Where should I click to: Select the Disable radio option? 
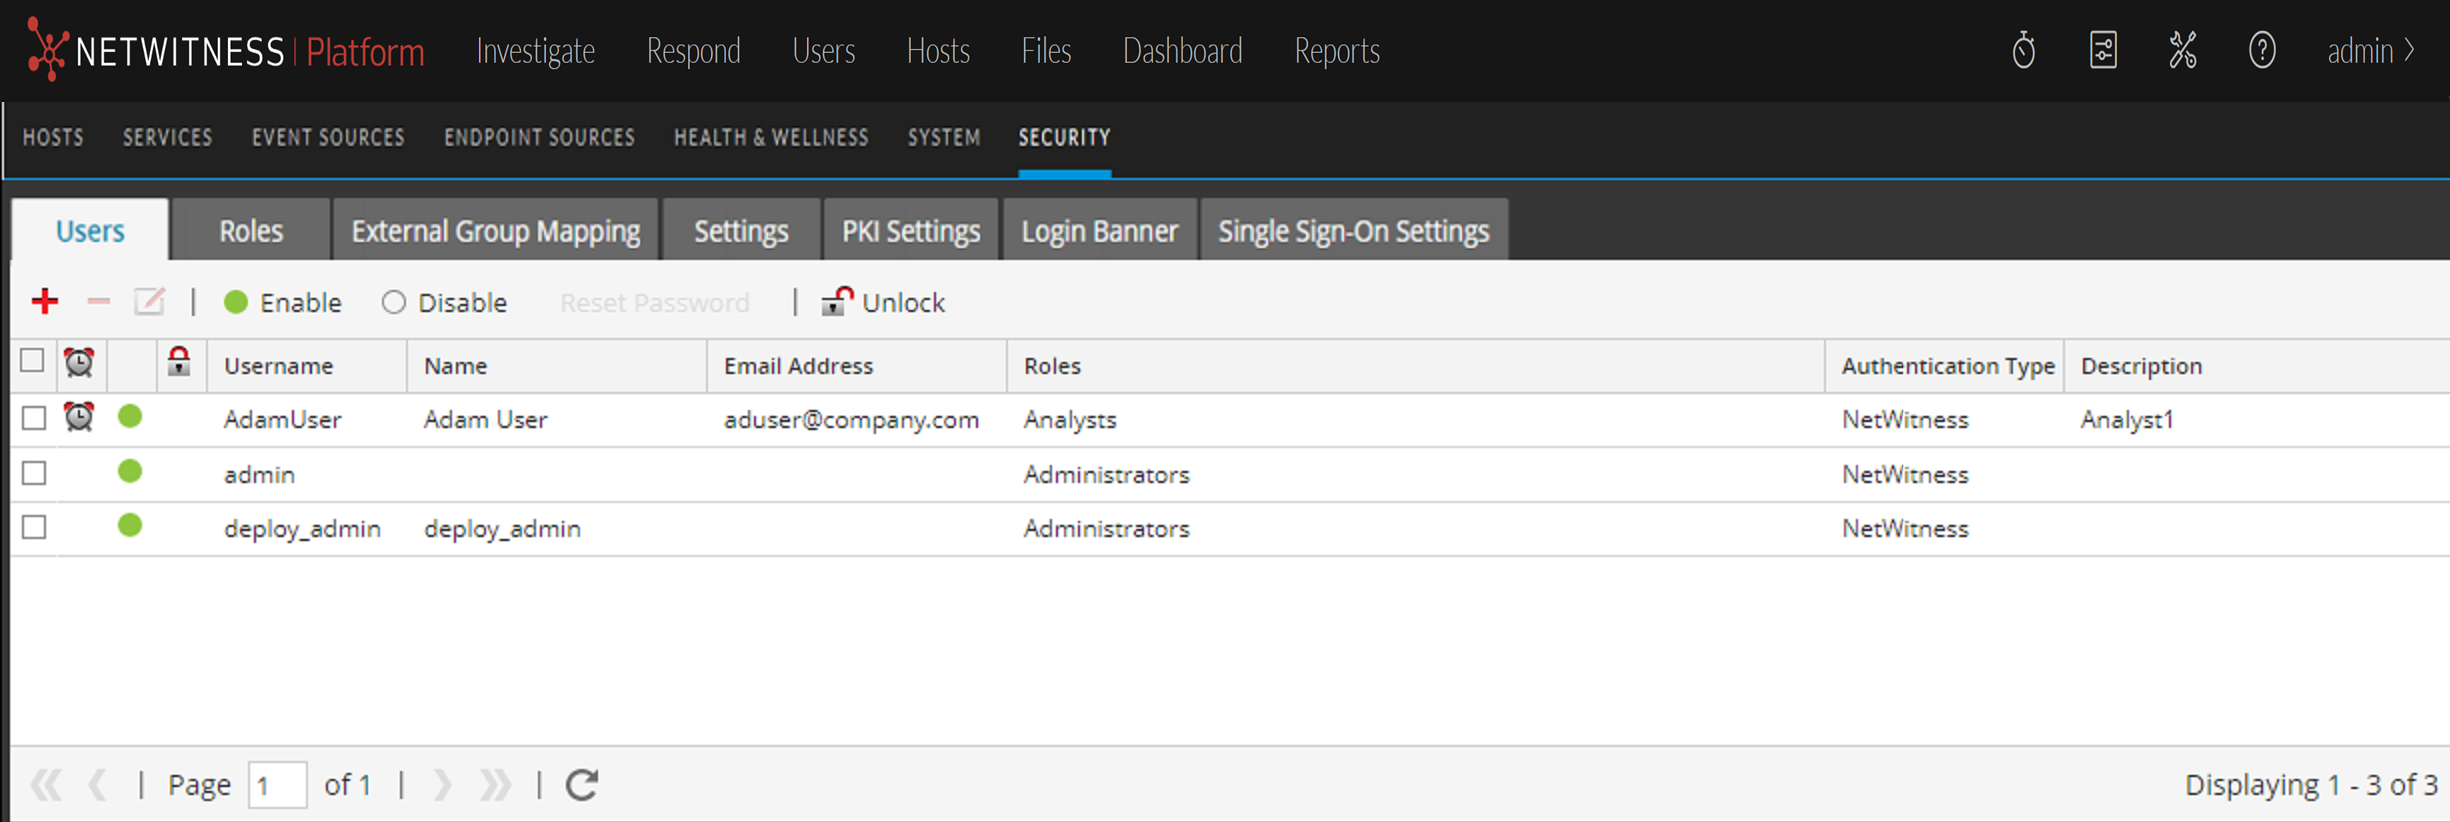(x=394, y=302)
